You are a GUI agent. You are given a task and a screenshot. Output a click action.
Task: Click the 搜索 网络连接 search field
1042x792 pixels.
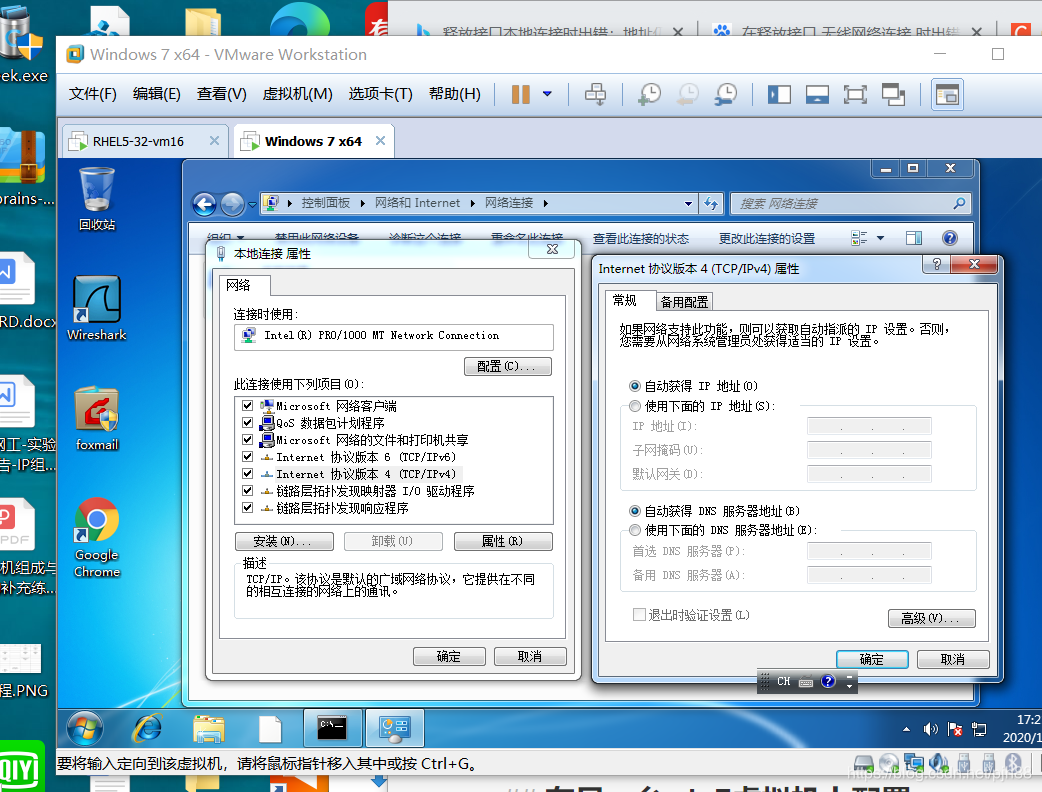coord(850,203)
